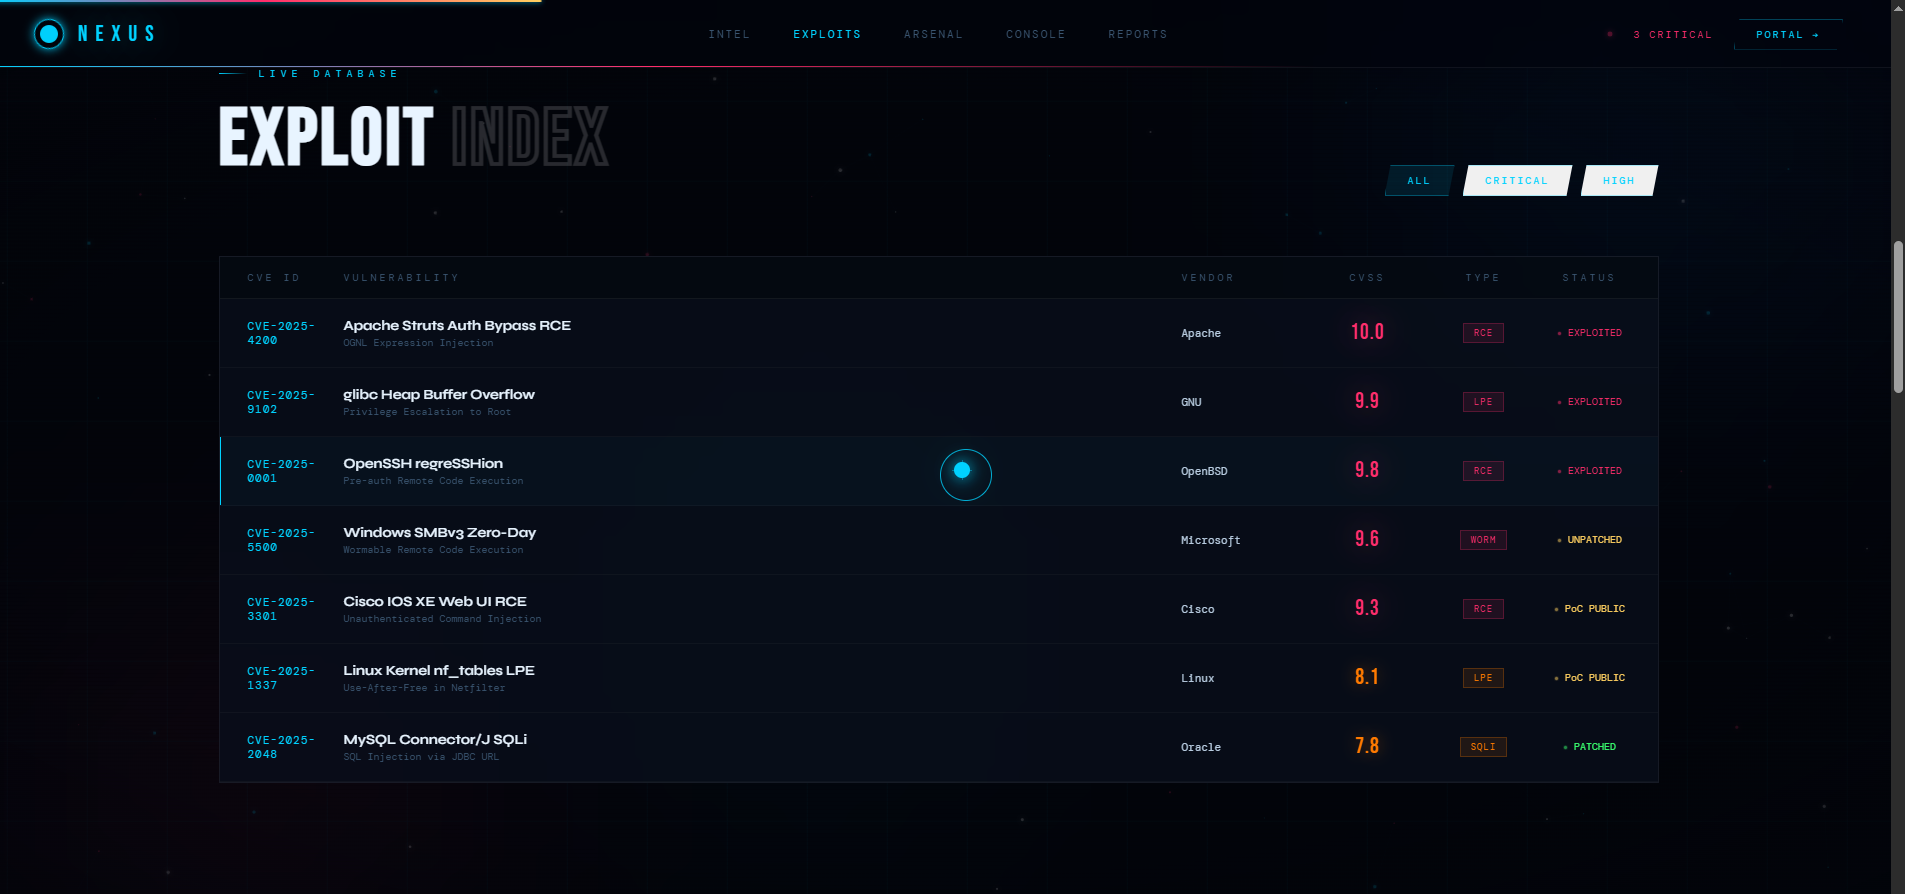Click the CVSS column header
Image resolution: width=1905 pixels, height=894 pixels.
[x=1366, y=278]
